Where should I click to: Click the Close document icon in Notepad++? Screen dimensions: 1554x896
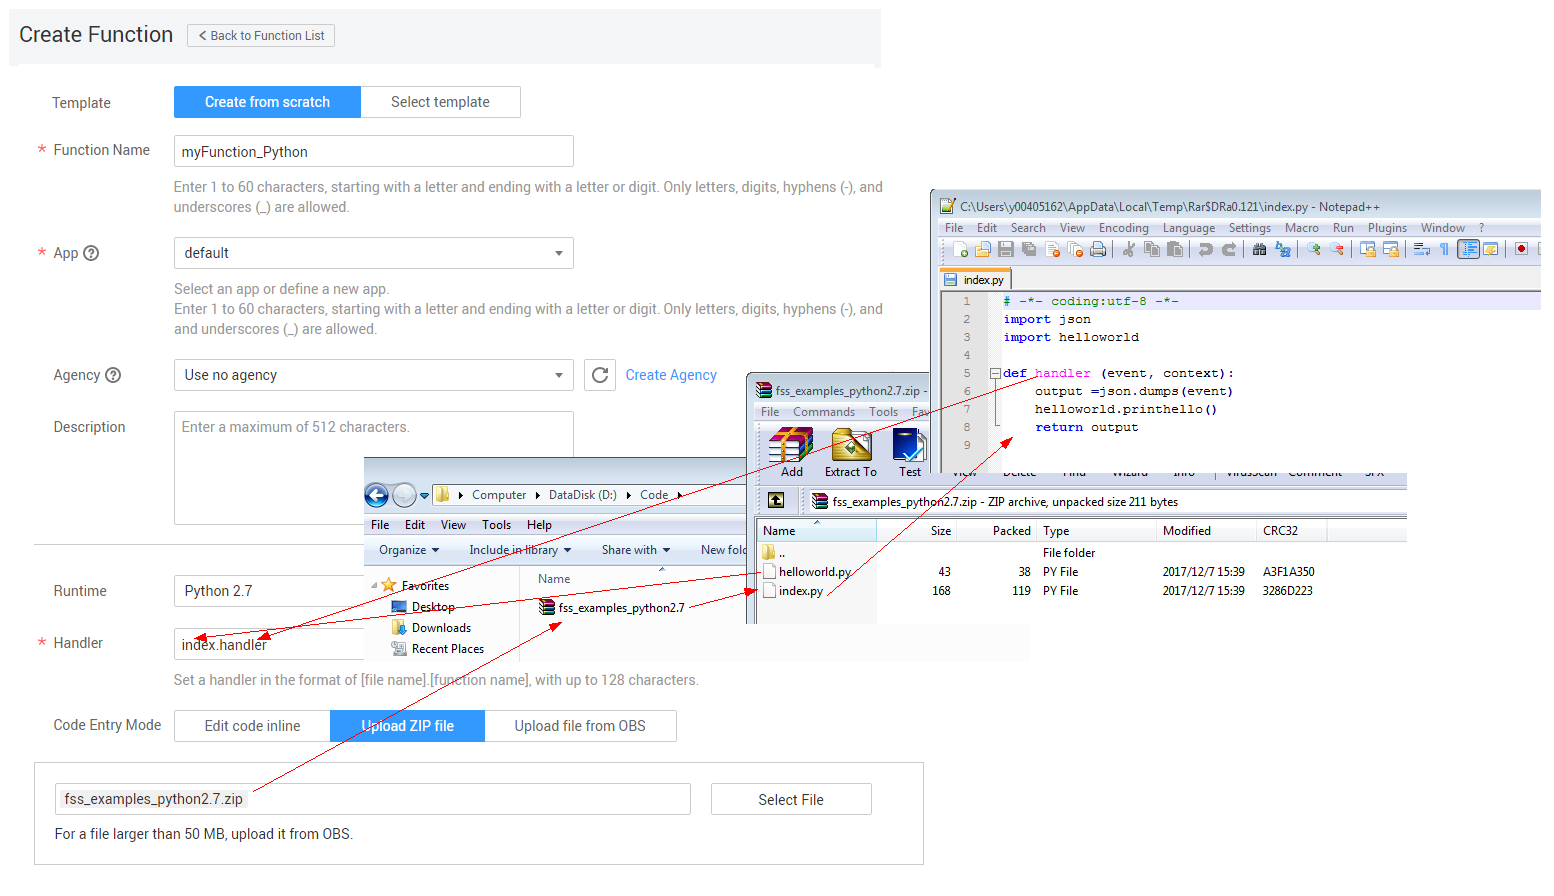[x=1052, y=249]
